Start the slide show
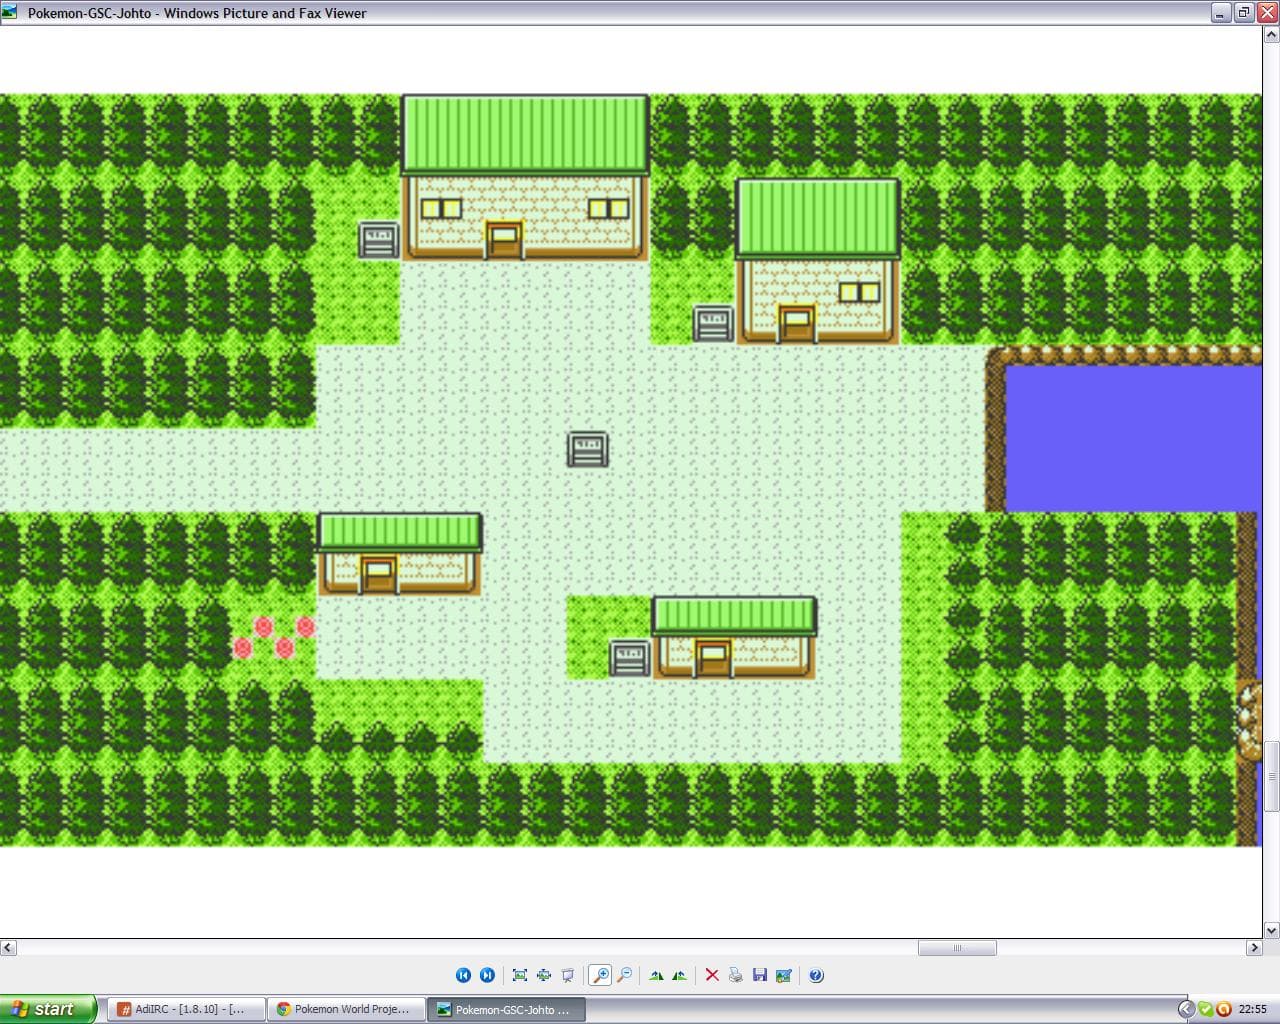This screenshot has width=1280, height=1024. click(568, 975)
